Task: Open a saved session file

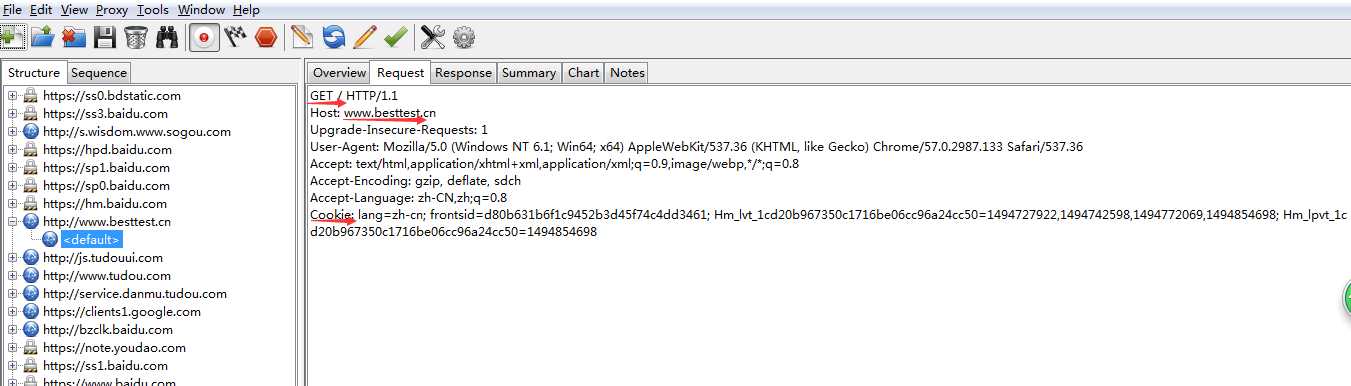Action: coord(42,38)
